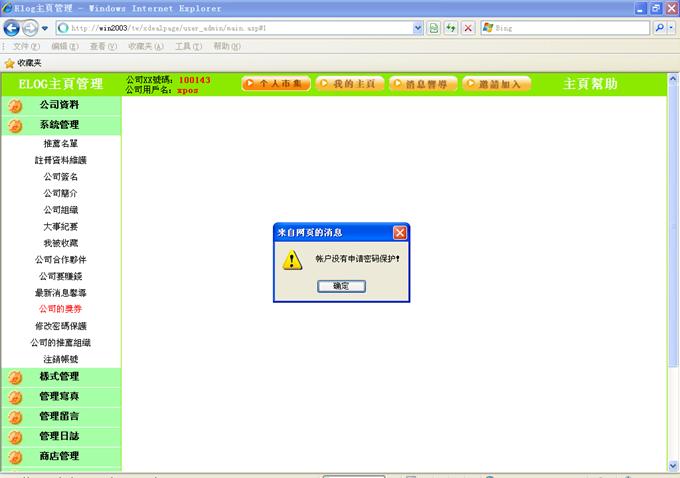Click the 個人市集 button

[275, 84]
